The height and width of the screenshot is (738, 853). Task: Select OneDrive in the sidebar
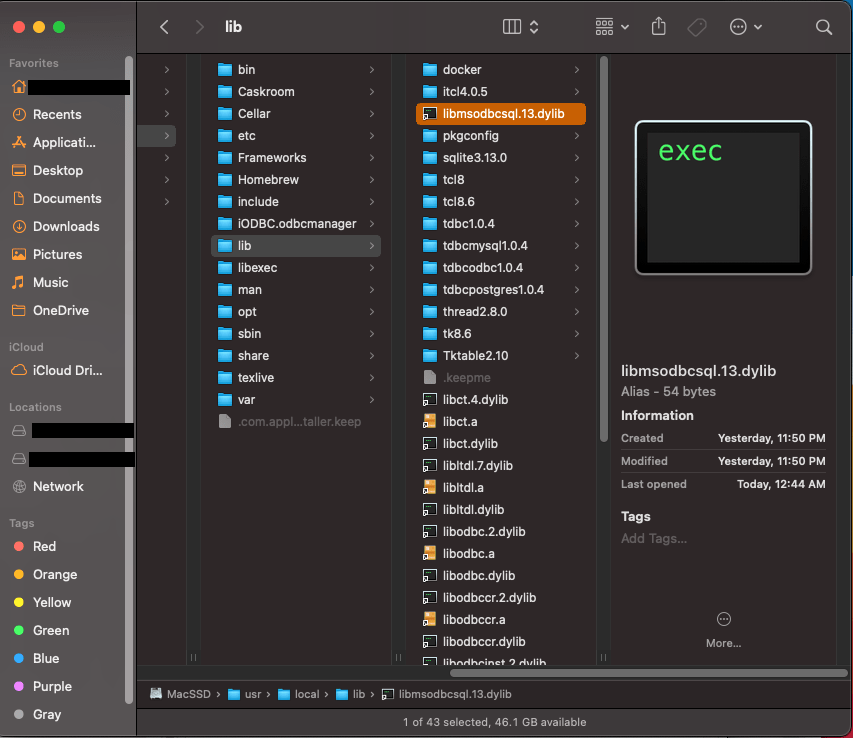pyautogui.click(x=65, y=310)
